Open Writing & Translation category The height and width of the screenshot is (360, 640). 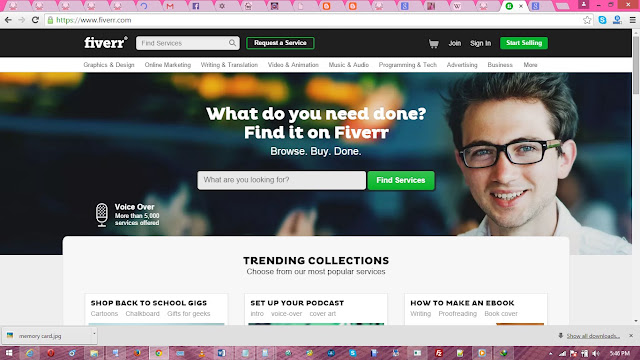[229, 65]
